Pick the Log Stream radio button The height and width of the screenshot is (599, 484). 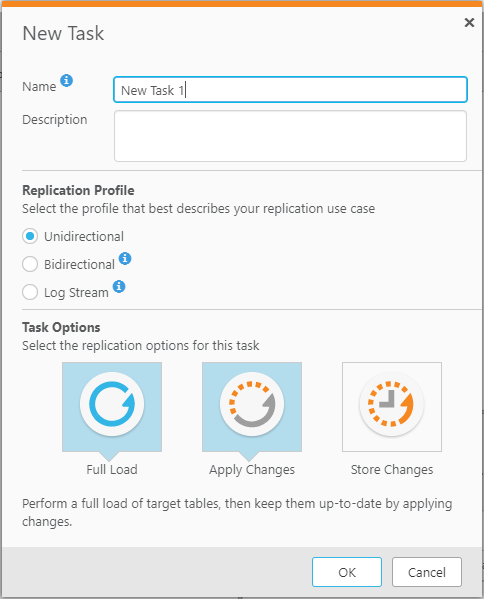pyautogui.click(x=30, y=292)
